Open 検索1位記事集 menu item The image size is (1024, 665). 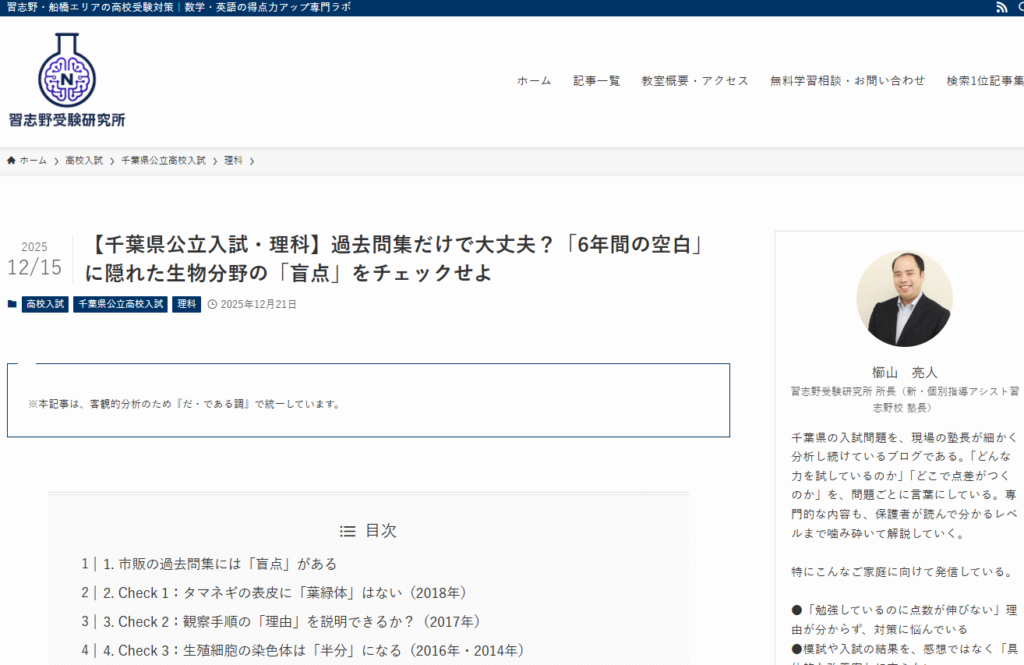984,81
